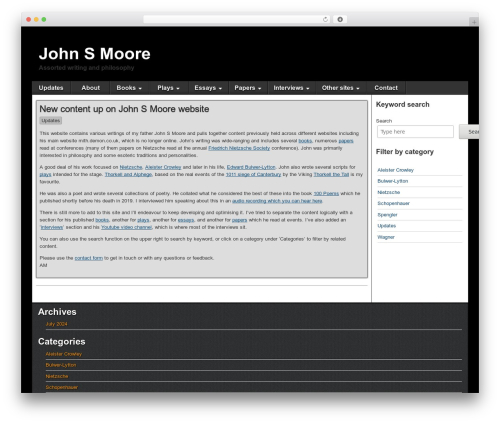Viewport: 500px width, 423px height.
Task: Open the 1011 siege of Canterbury link
Action: coord(253,175)
